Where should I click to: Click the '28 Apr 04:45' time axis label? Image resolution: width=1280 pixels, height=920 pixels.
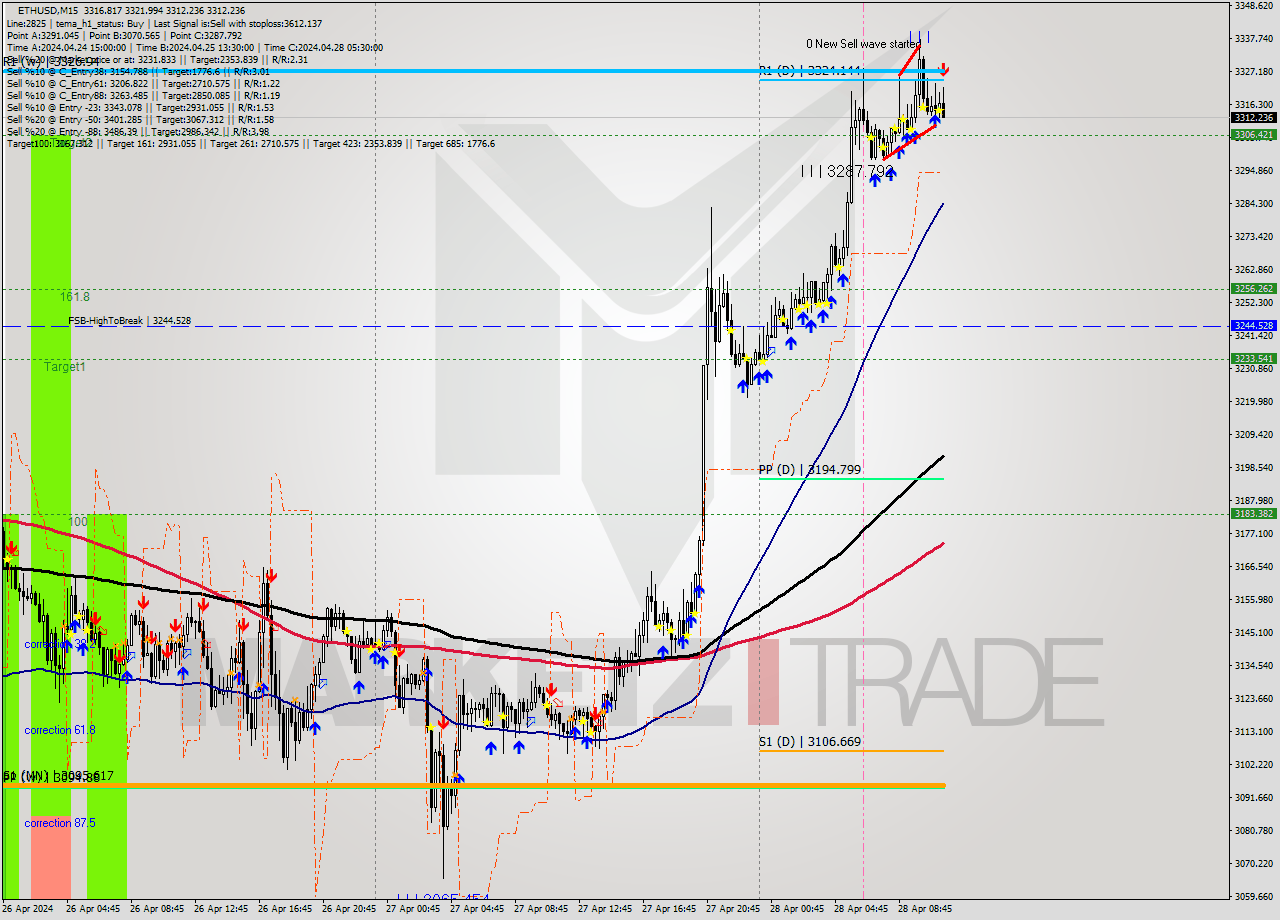tap(860, 909)
